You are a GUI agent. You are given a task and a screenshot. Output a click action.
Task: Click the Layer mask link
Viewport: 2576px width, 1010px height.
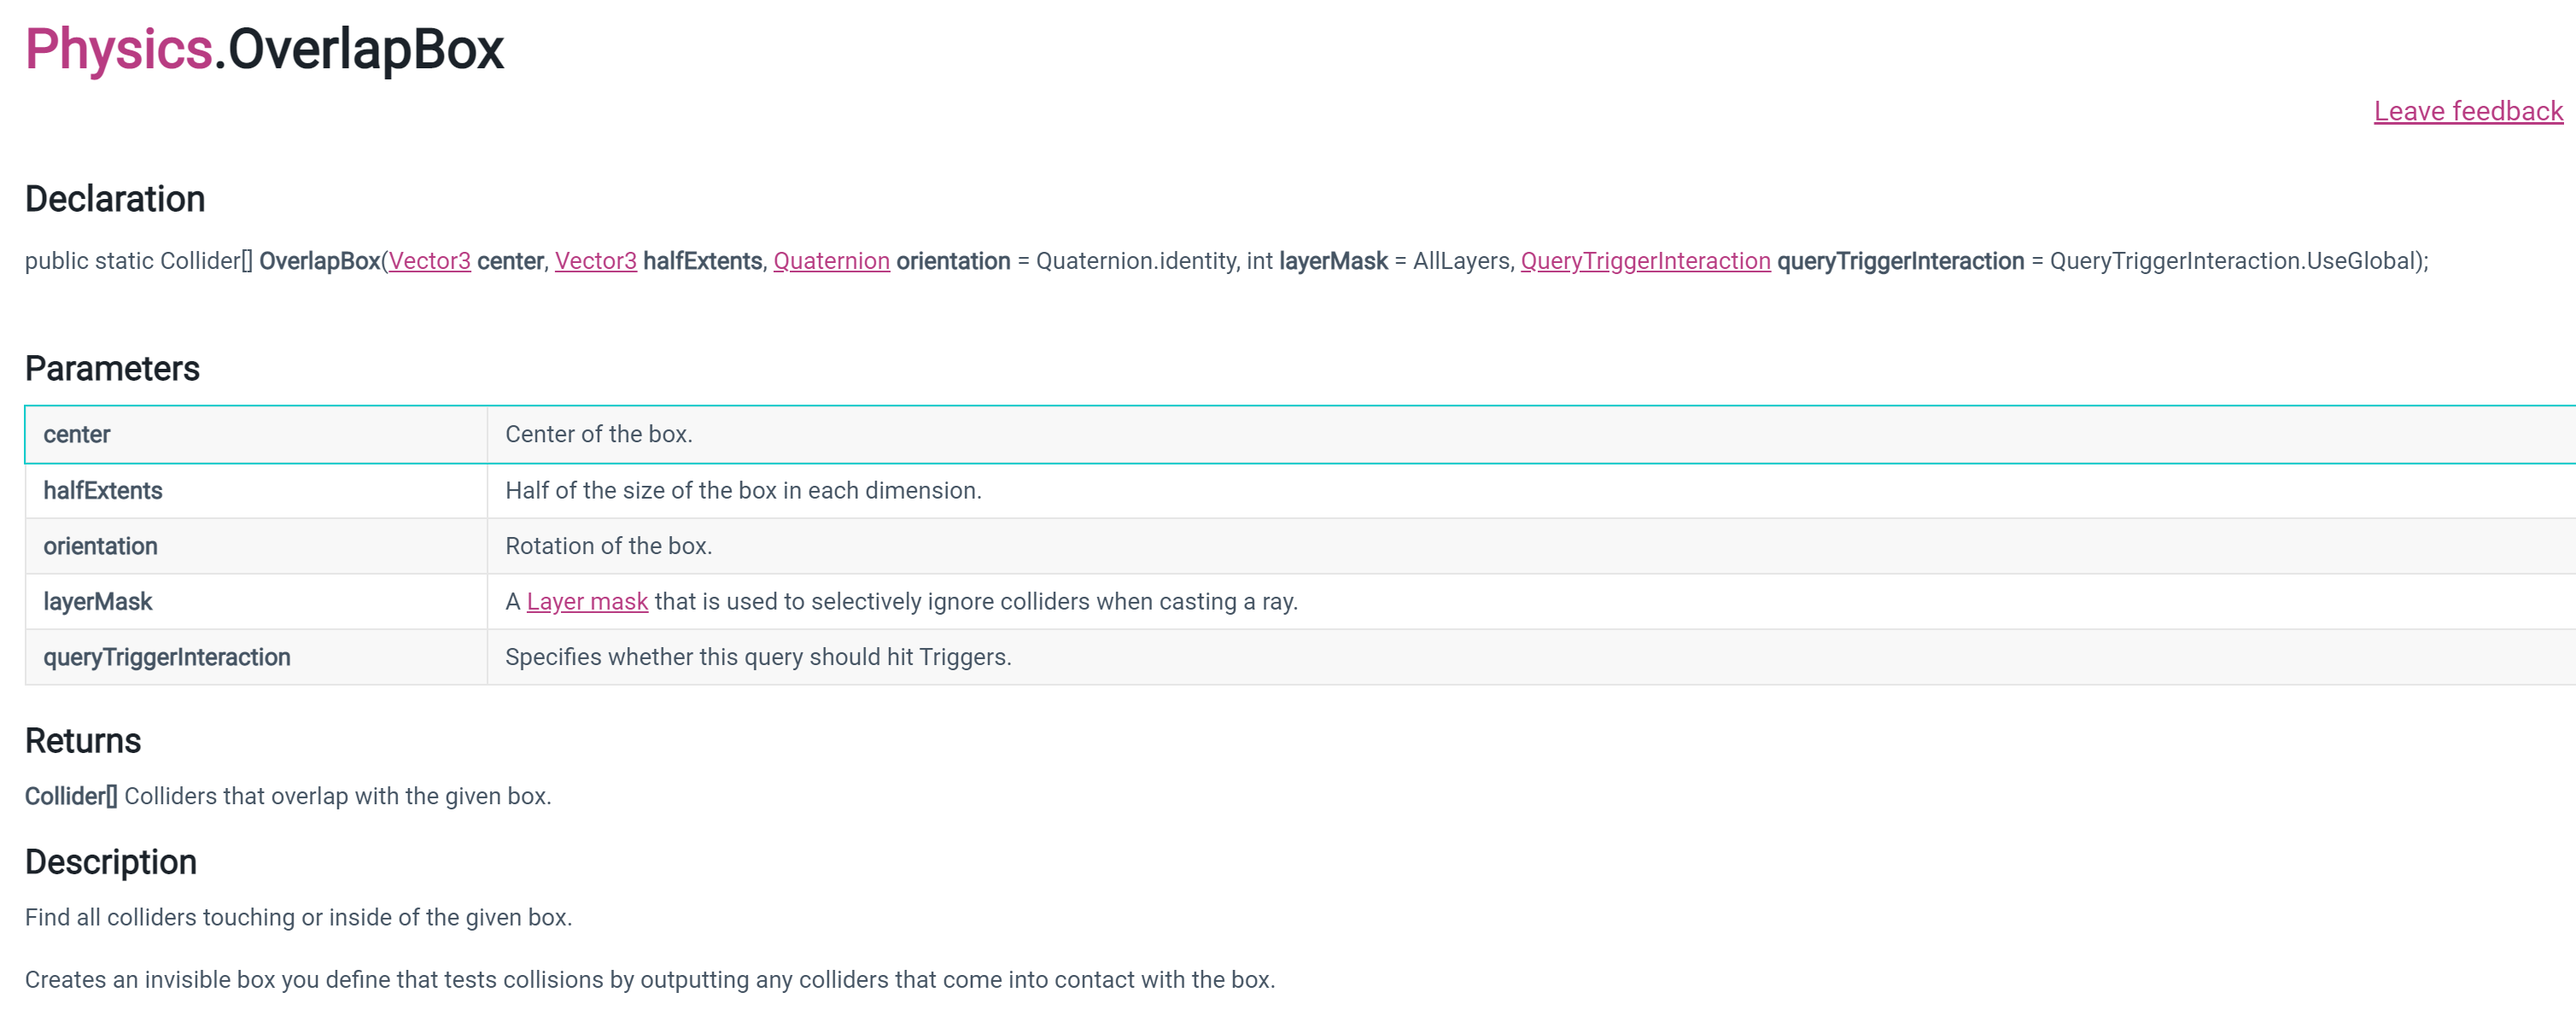tap(587, 601)
